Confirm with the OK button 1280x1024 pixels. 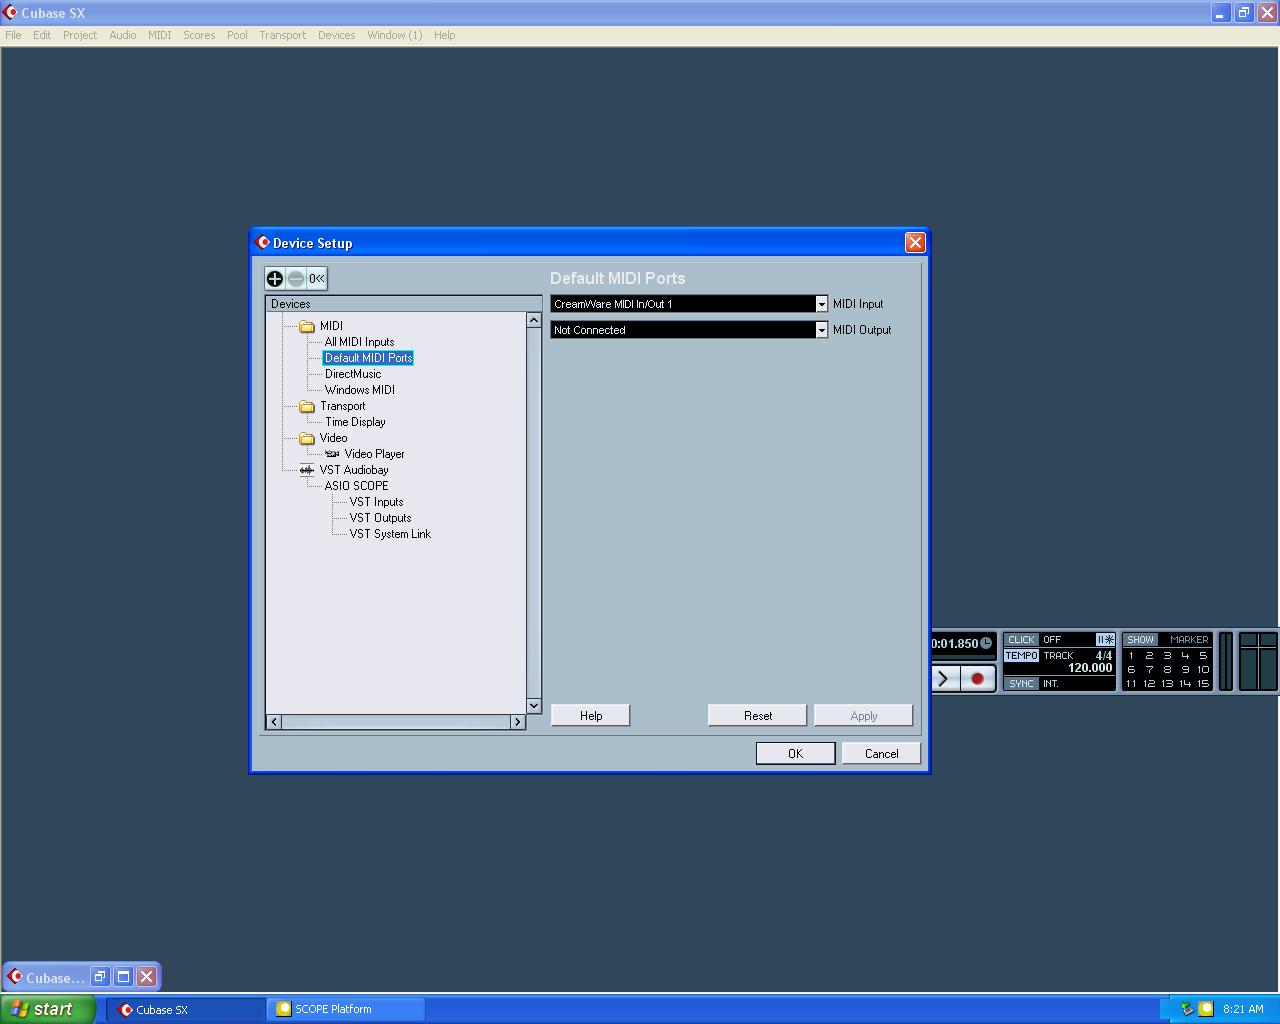tap(796, 753)
